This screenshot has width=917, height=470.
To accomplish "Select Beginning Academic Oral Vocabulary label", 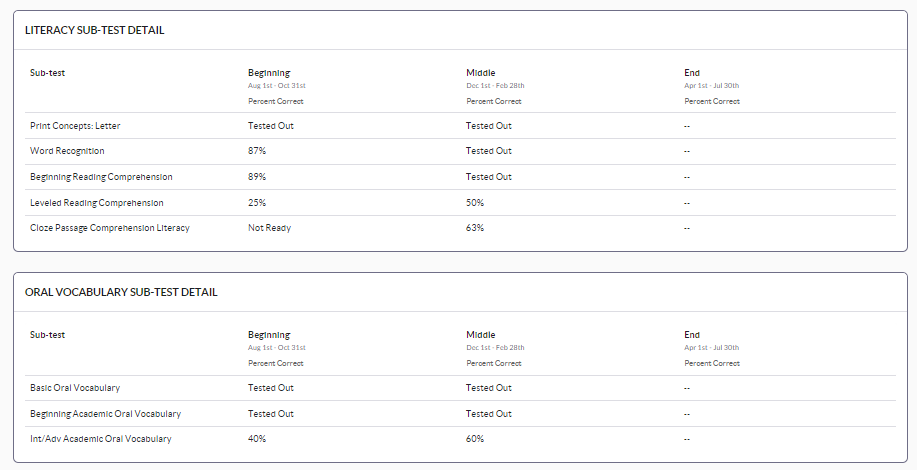I will pos(105,414).
